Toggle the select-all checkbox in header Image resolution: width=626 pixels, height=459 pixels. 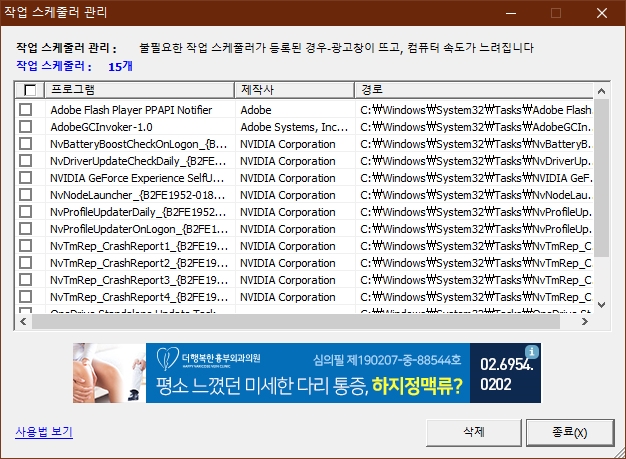tap(30, 90)
